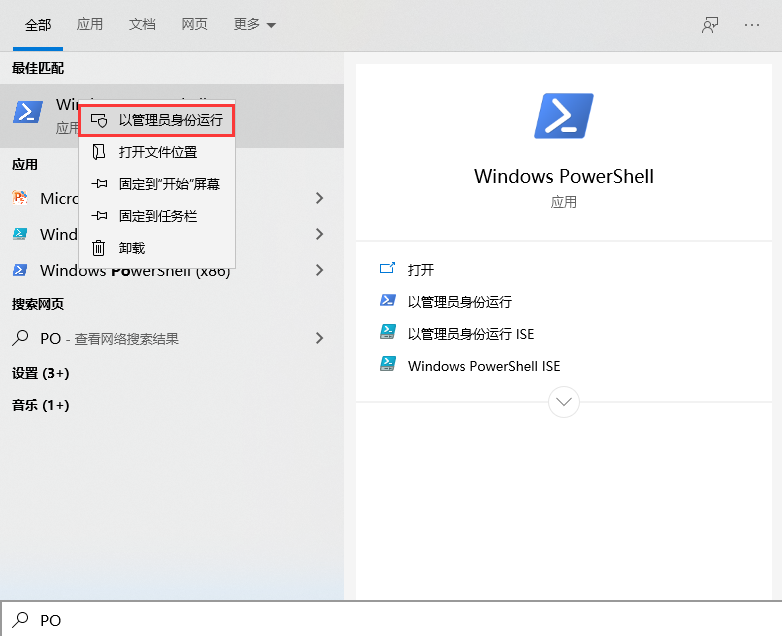The image size is (782, 636).
Task: Choose 固定到任务栏 in context menu
Action: [x=157, y=216]
